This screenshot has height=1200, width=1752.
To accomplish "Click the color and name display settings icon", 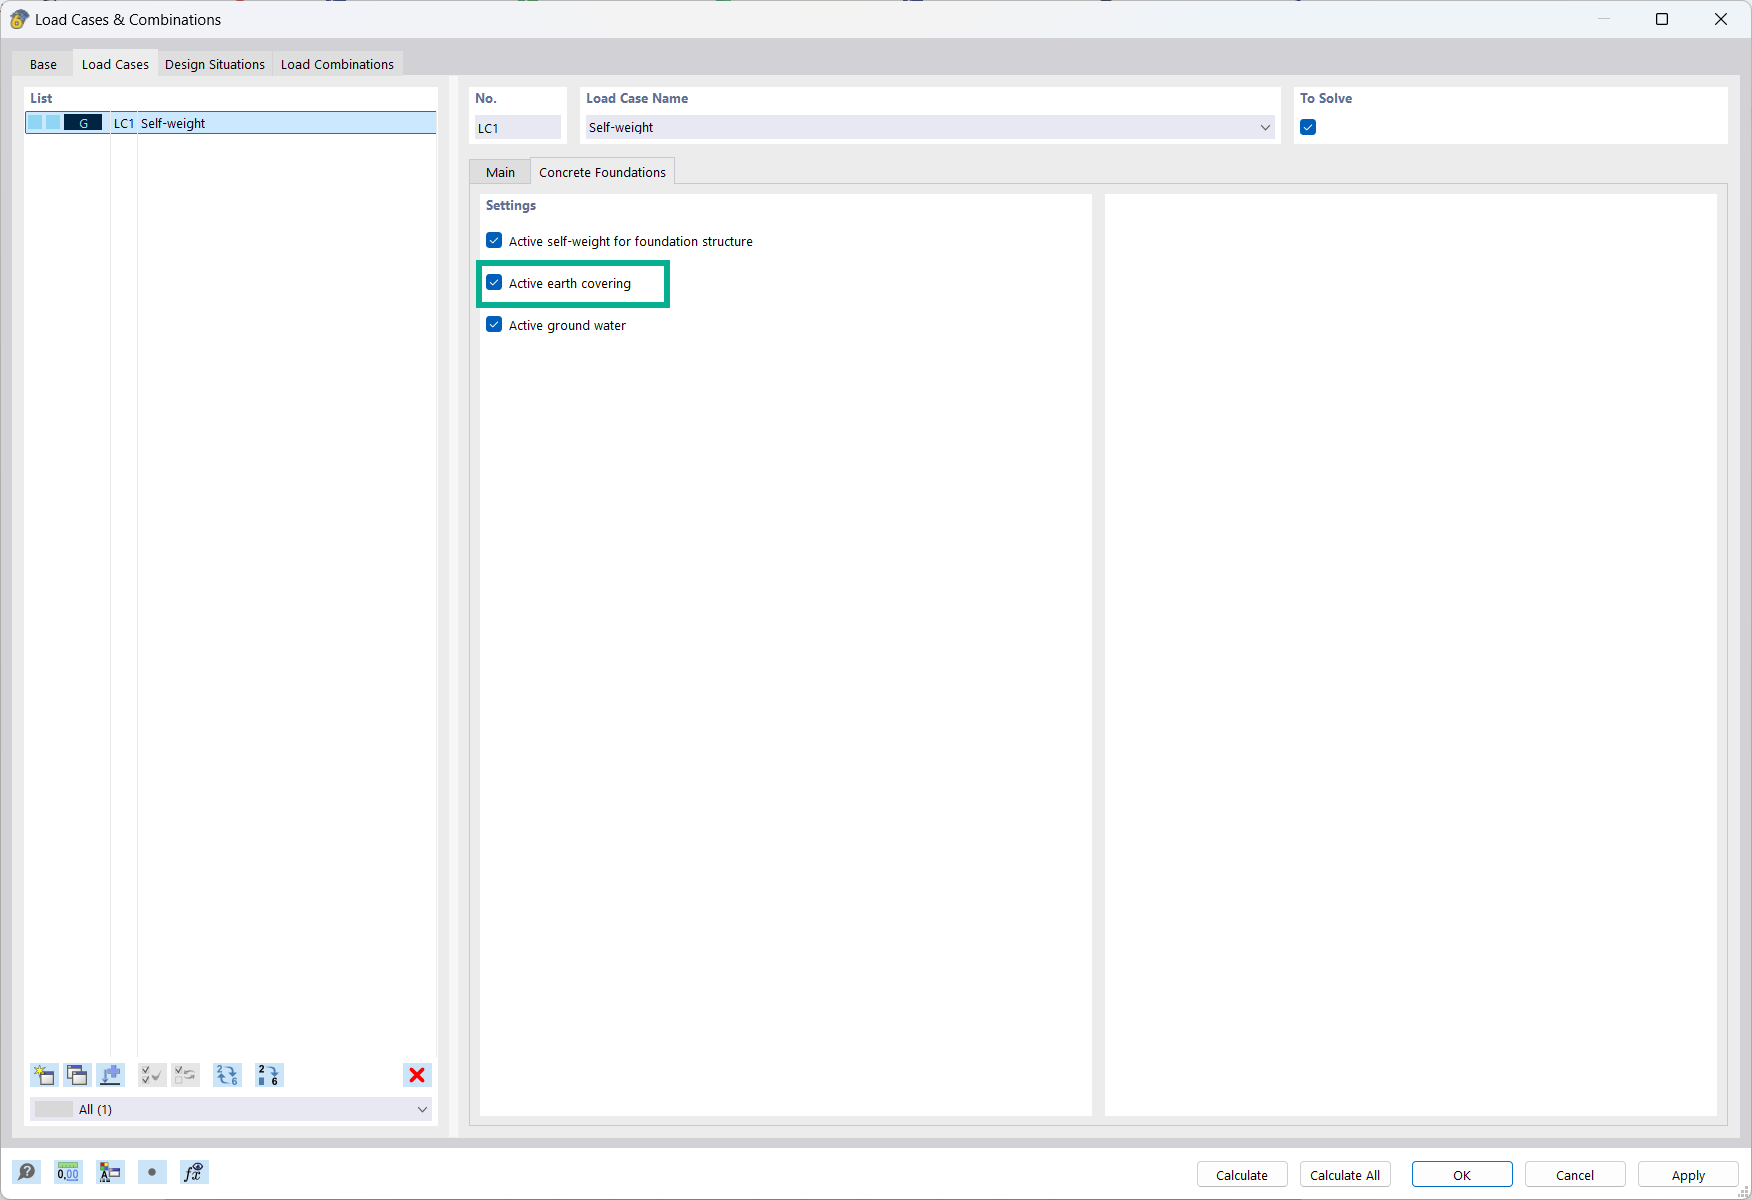I will [x=110, y=1172].
